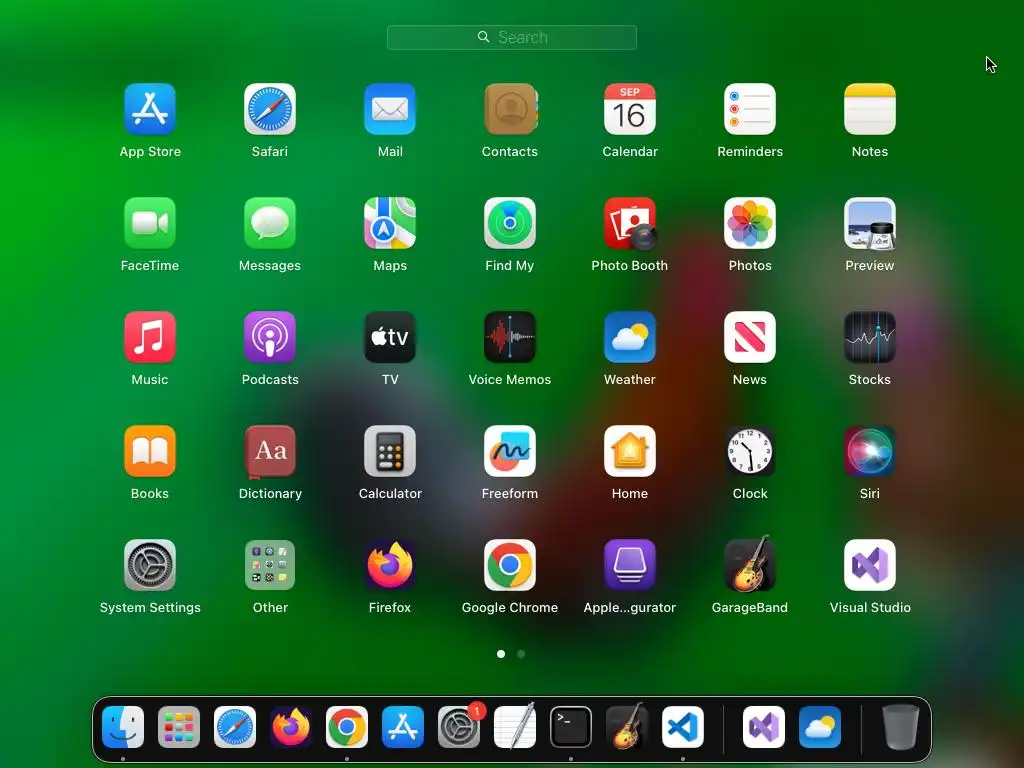Open Firefox from the Dock

291,727
